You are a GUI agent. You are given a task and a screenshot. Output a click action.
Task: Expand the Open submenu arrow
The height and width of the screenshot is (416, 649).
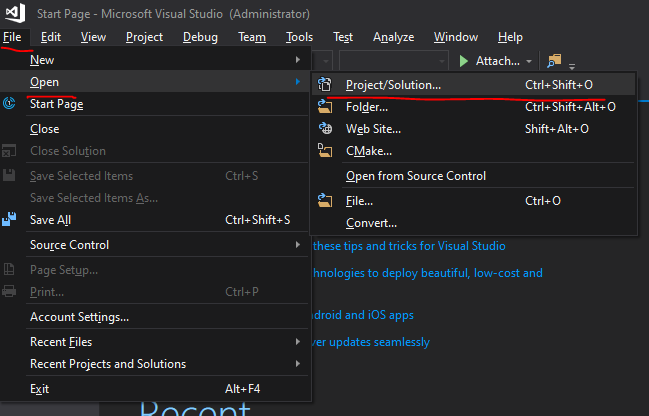298,82
